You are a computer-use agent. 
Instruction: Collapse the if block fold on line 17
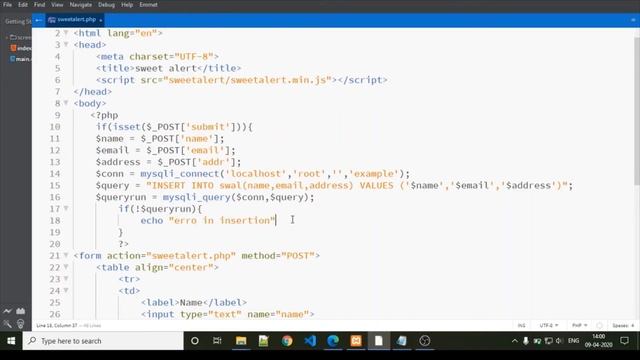point(66,209)
